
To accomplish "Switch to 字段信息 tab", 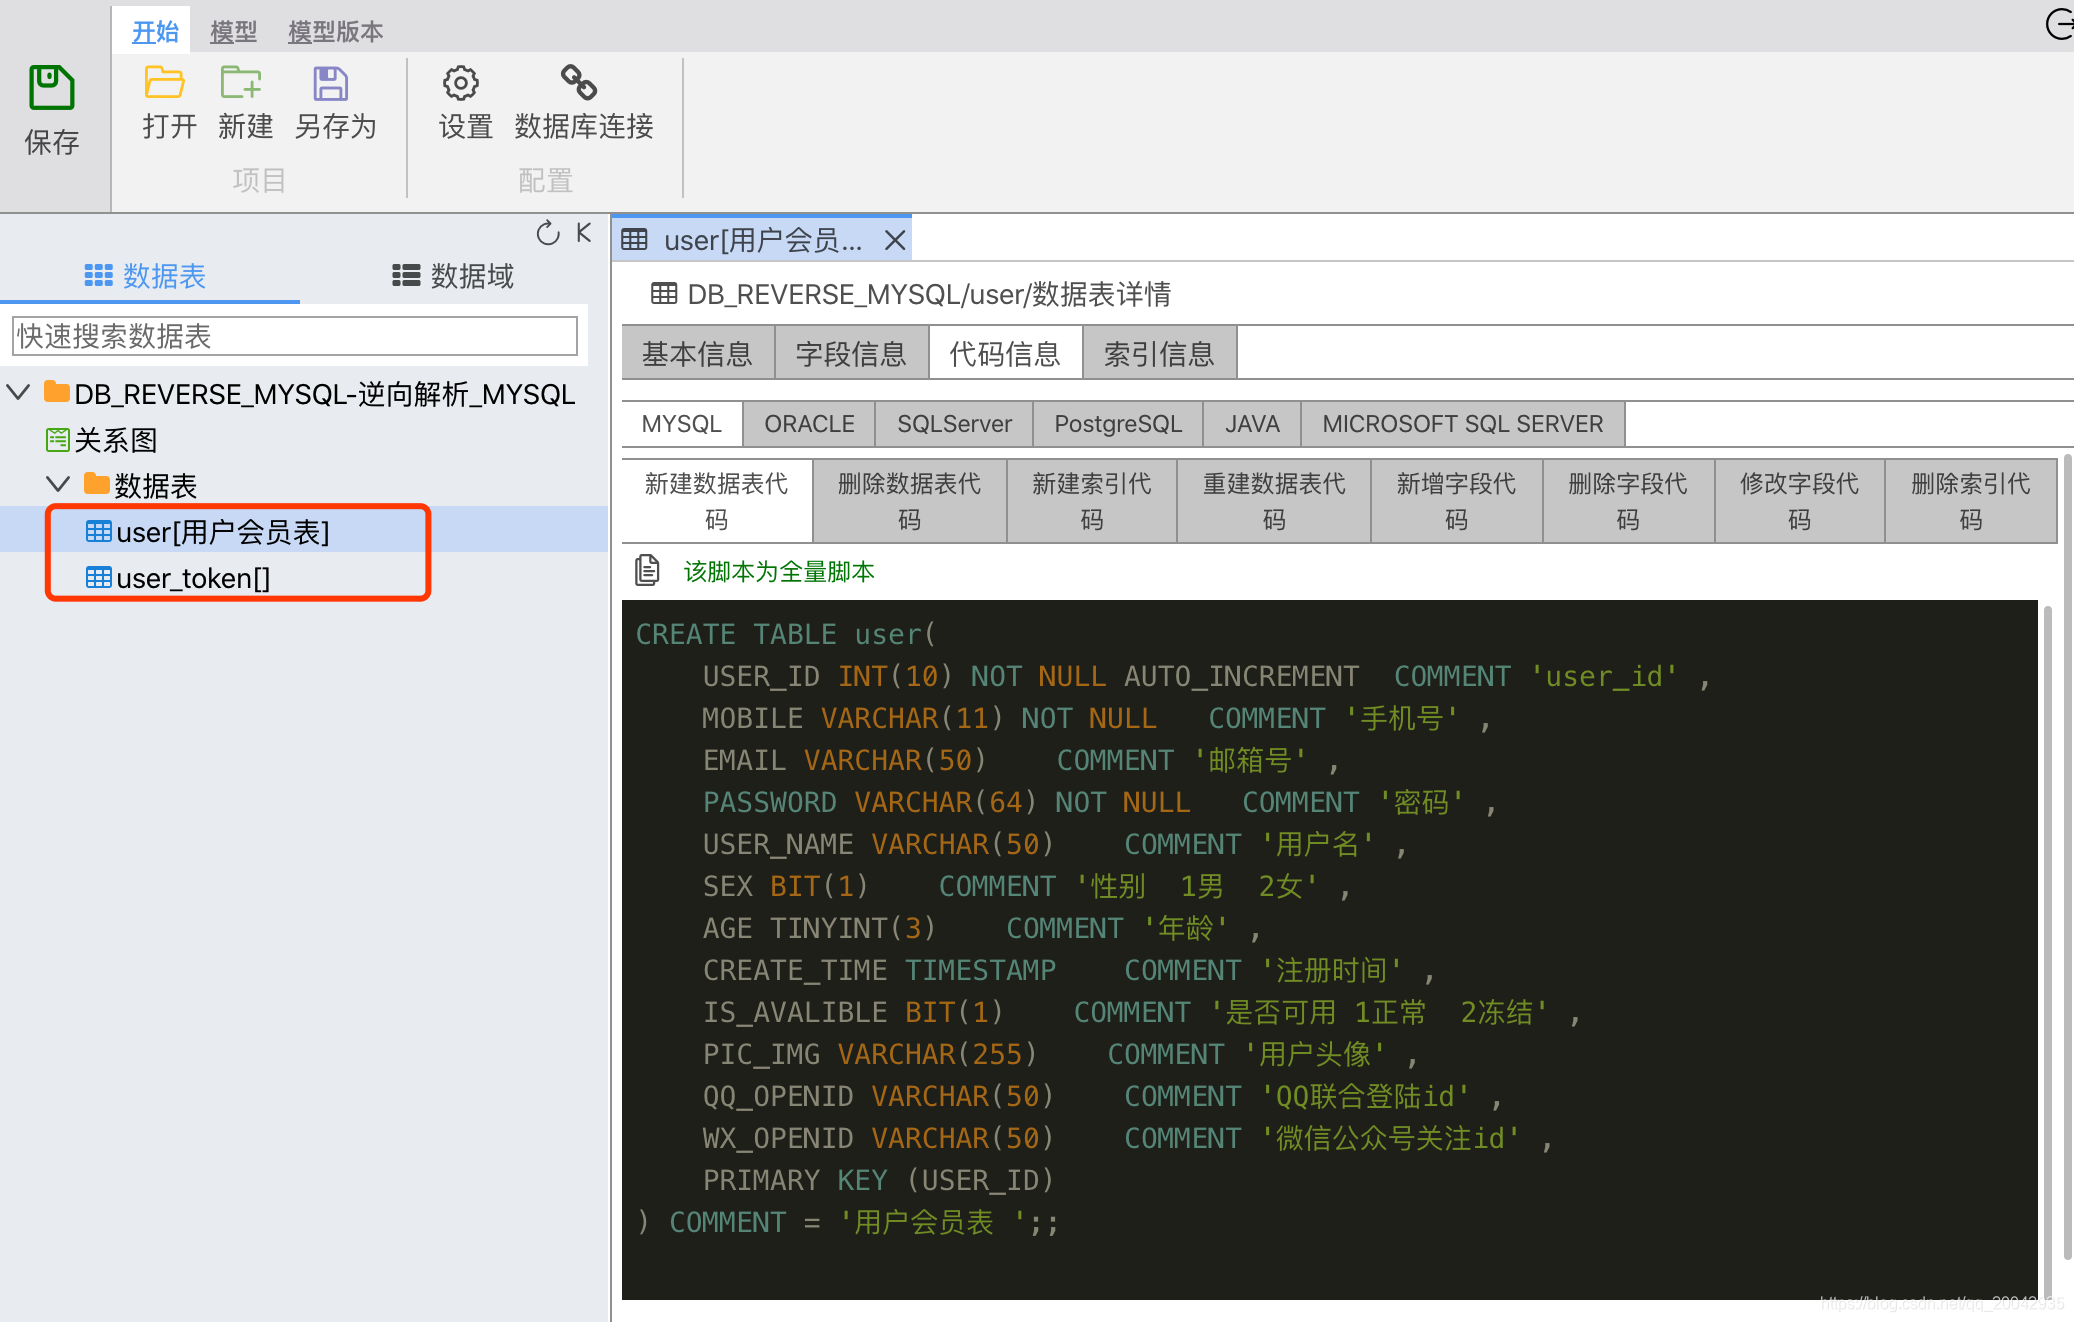I will click(x=851, y=354).
